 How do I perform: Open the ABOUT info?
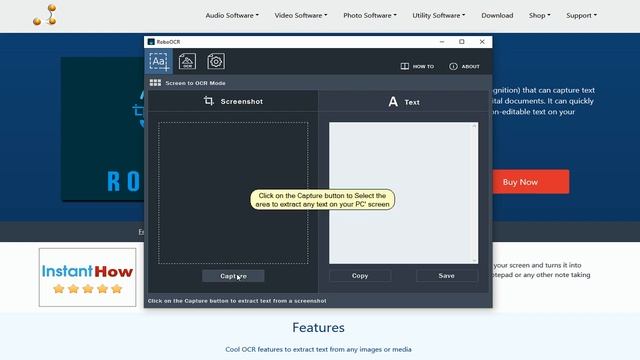coord(464,66)
